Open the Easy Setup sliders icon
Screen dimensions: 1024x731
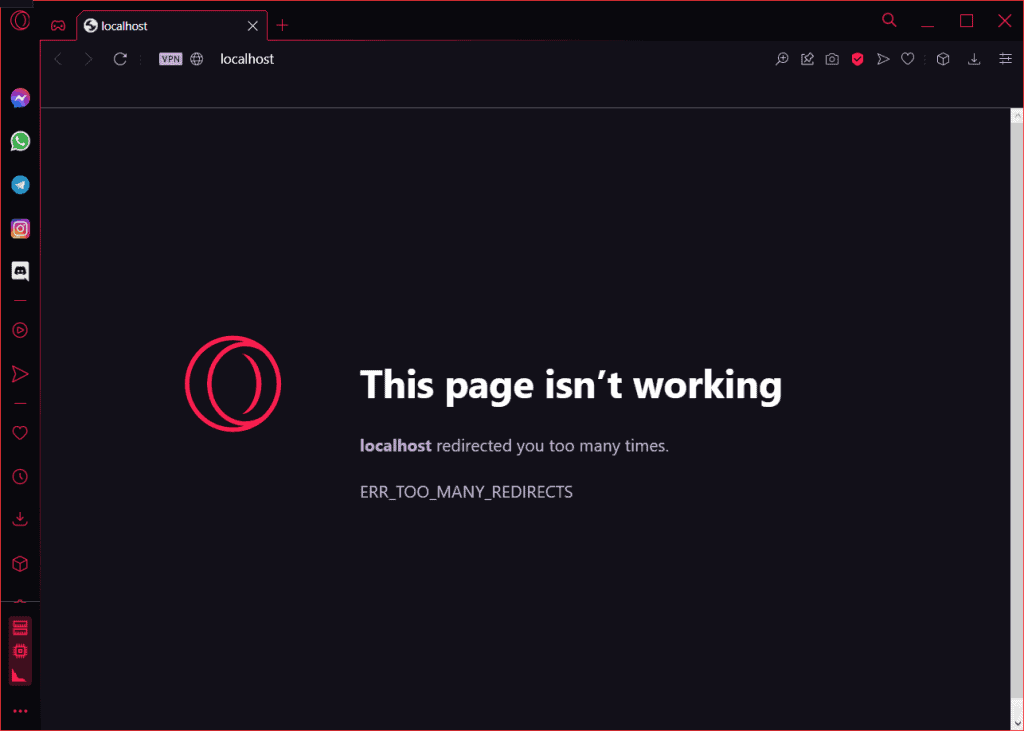(x=1005, y=59)
